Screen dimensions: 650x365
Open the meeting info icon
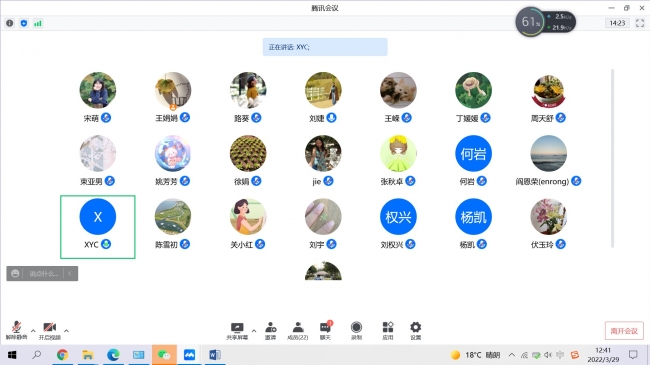[x=10, y=23]
